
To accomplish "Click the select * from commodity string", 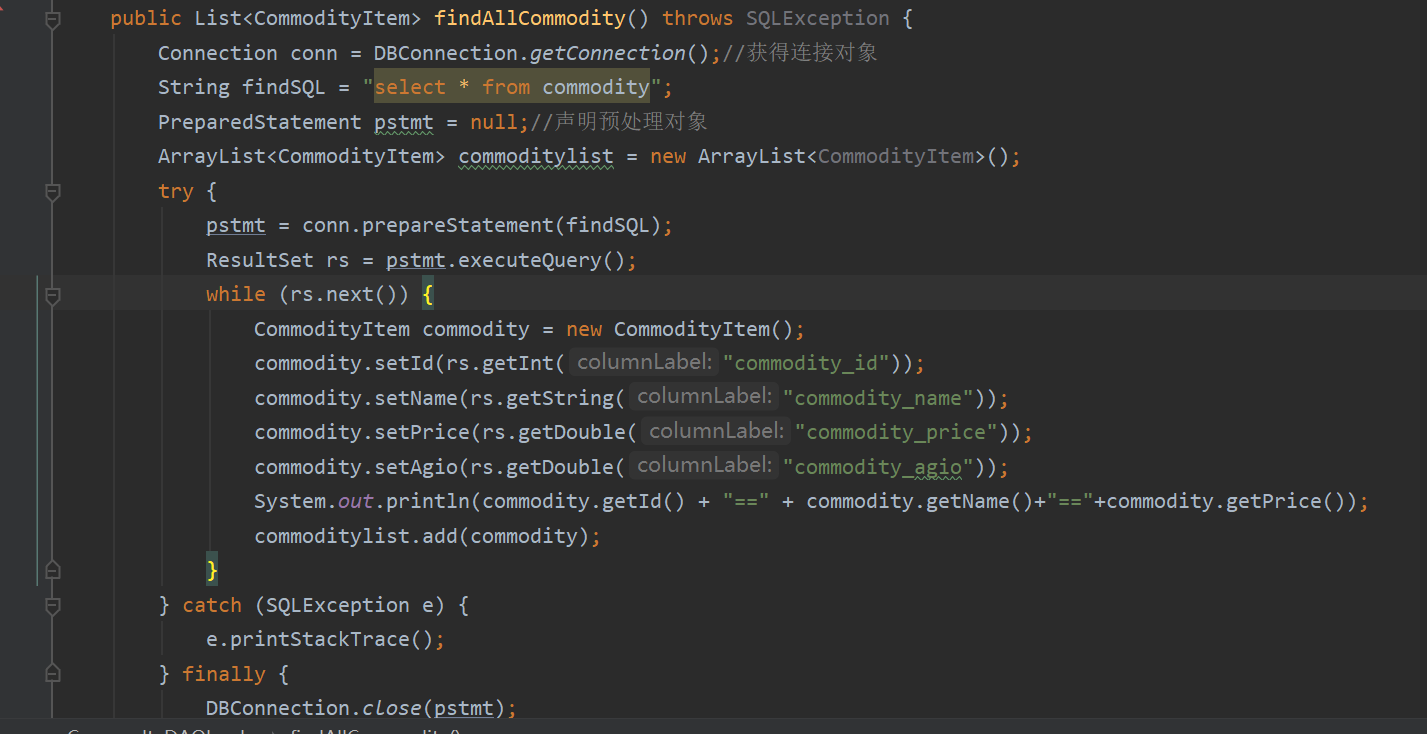I will click(x=512, y=87).
